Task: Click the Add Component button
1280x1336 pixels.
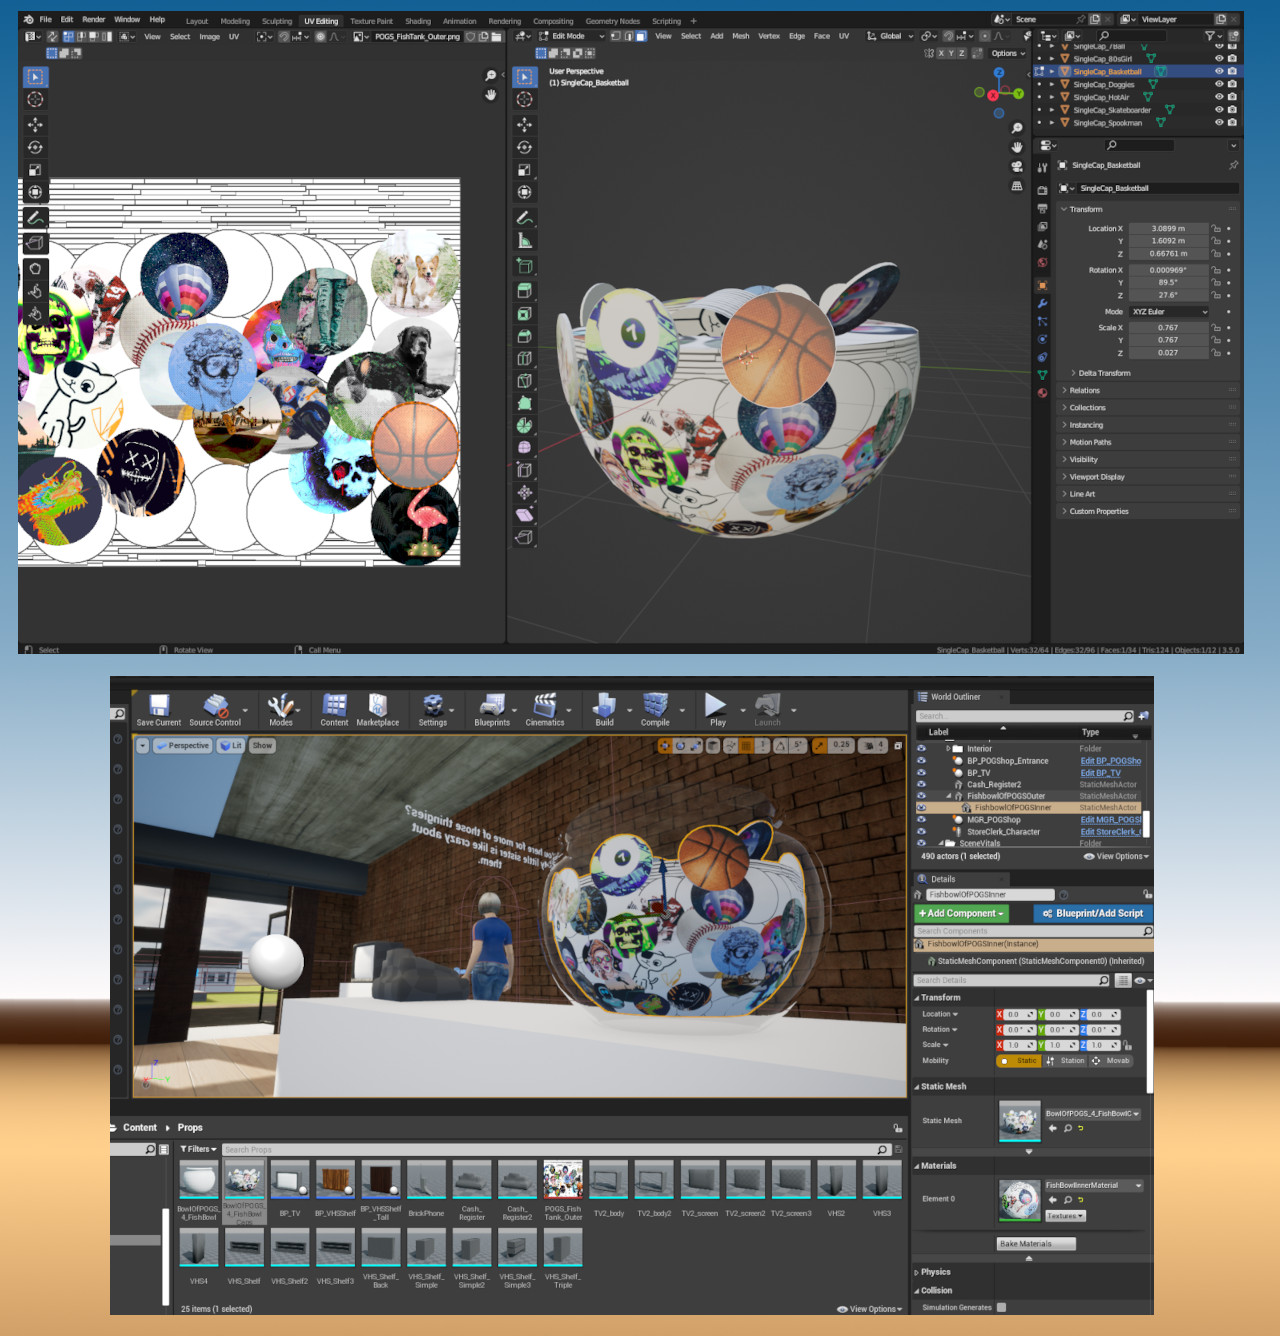Action: tap(961, 913)
